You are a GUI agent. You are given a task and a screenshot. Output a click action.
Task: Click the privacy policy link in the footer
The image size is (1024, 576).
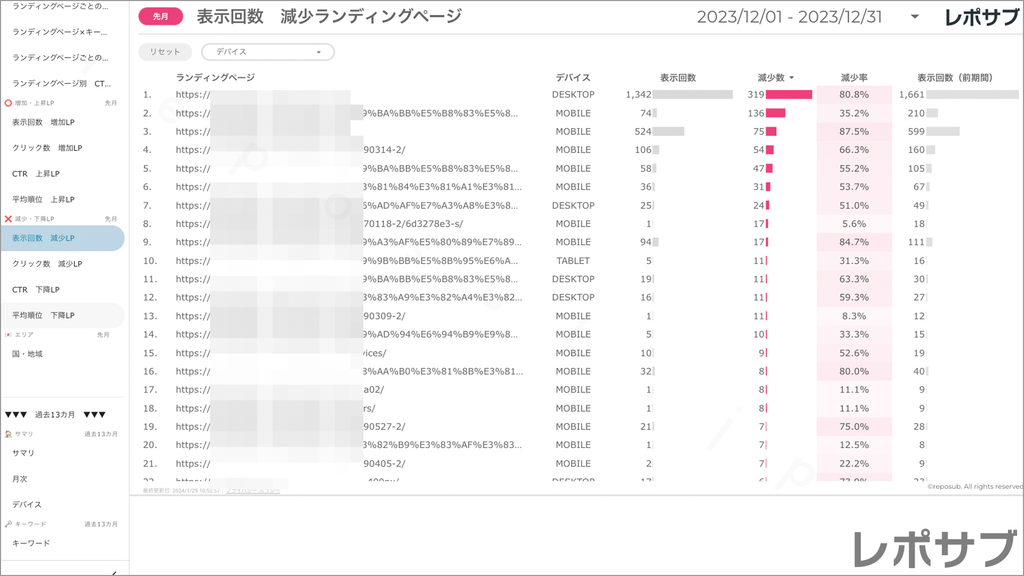252,491
